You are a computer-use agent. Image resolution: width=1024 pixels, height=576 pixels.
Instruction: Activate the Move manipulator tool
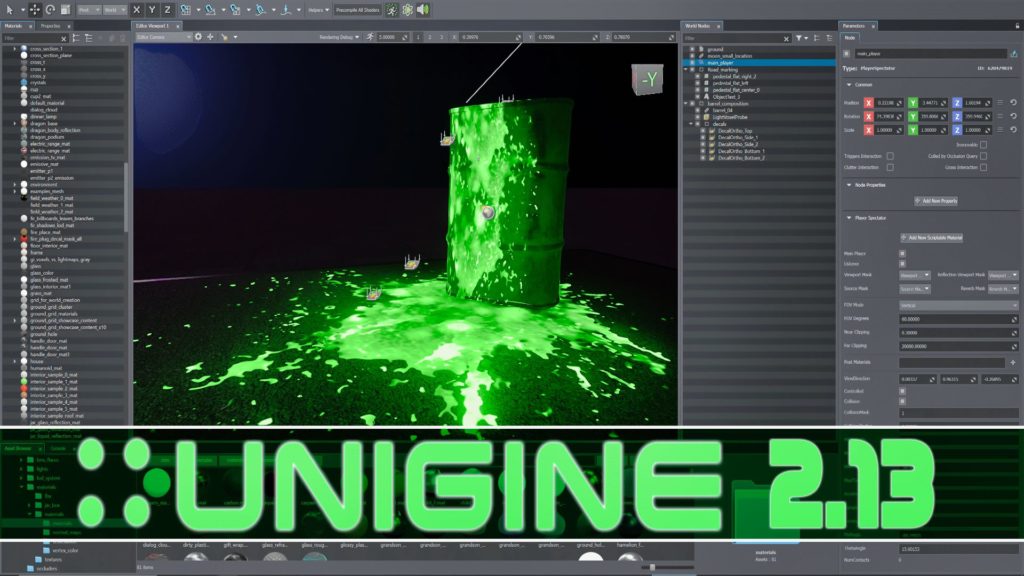click(35, 10)
